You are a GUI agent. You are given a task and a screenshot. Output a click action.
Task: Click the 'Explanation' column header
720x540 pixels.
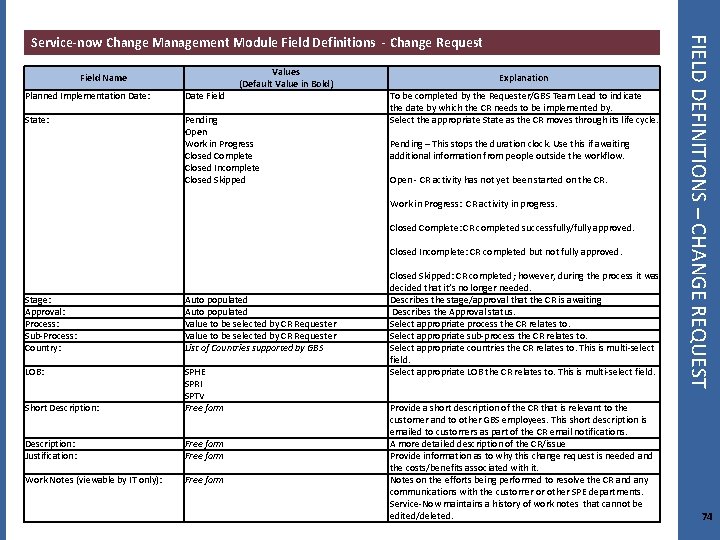524,78
